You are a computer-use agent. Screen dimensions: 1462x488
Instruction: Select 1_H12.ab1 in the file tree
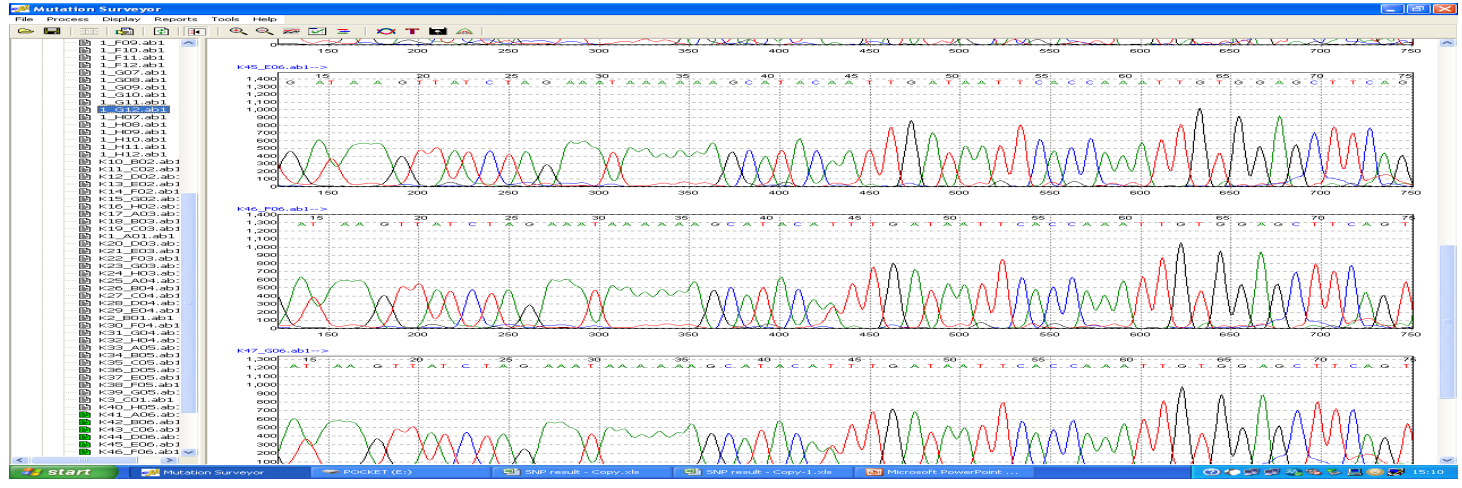[x=133, y=154]
